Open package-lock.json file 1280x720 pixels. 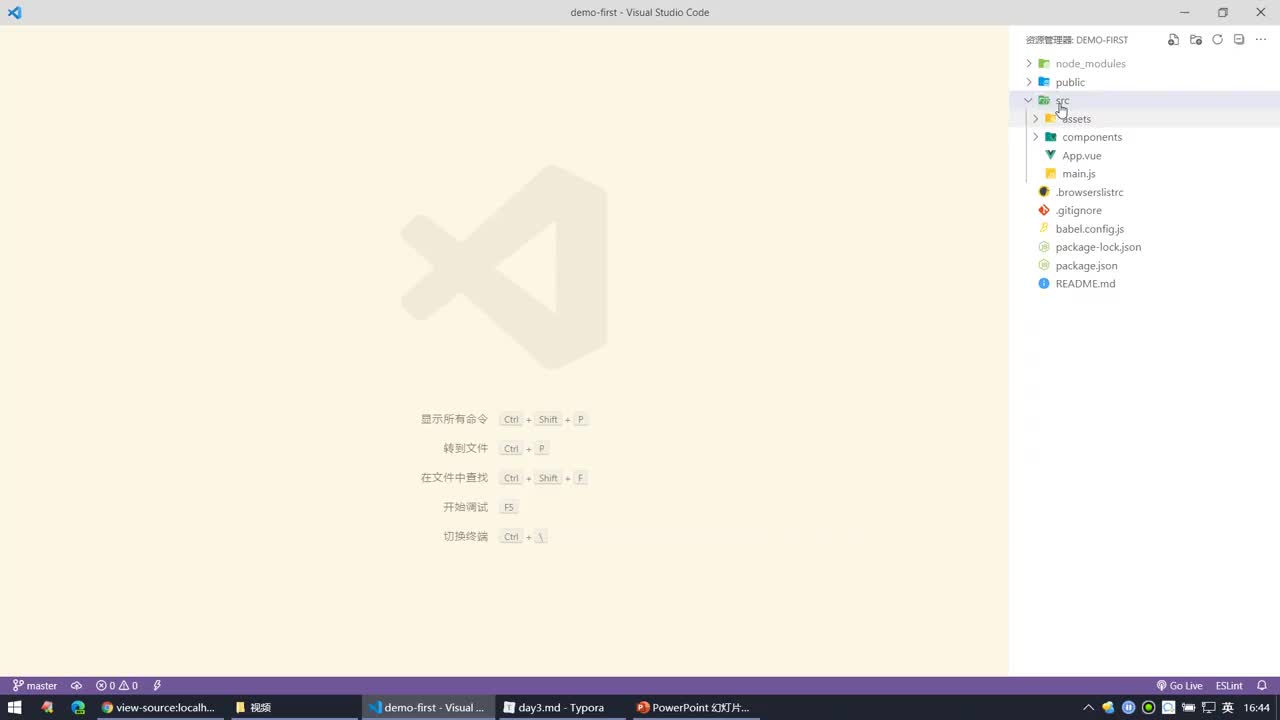[1098, 247]
